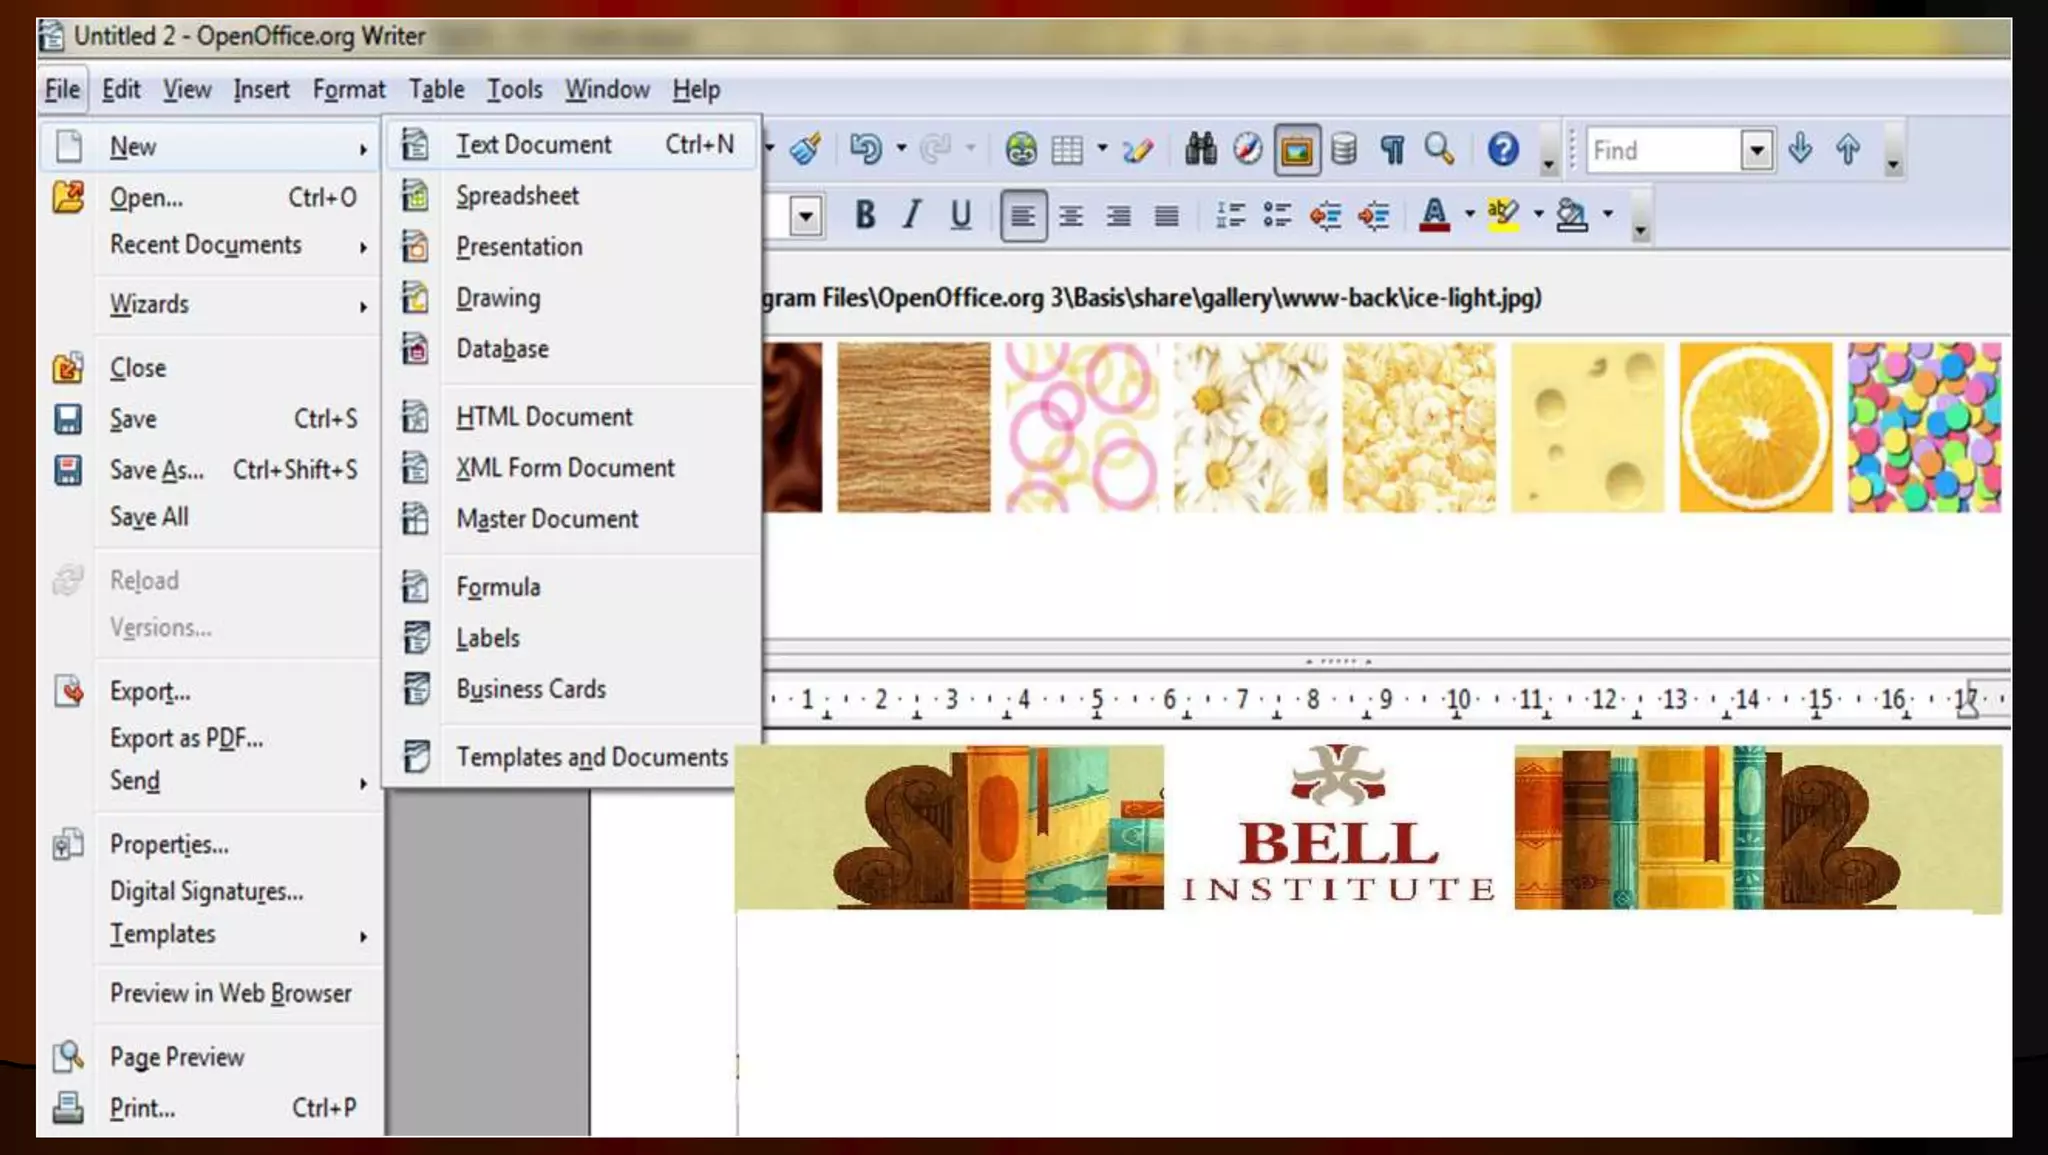The width and height of the screenshot is (2048, 1155).
Task: Select the orange slice gallery thumbnail
Action: click(x=1755, y=427)
